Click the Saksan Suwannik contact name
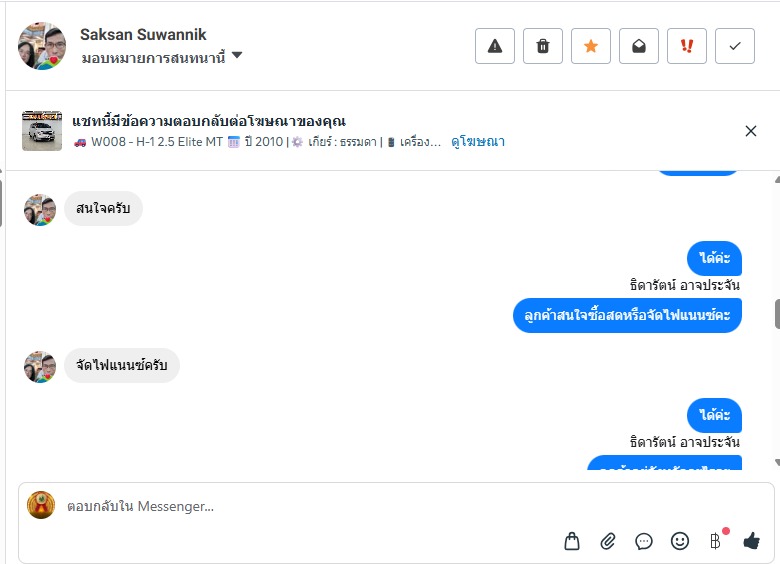780x564 pixels. tap(143, 35)
